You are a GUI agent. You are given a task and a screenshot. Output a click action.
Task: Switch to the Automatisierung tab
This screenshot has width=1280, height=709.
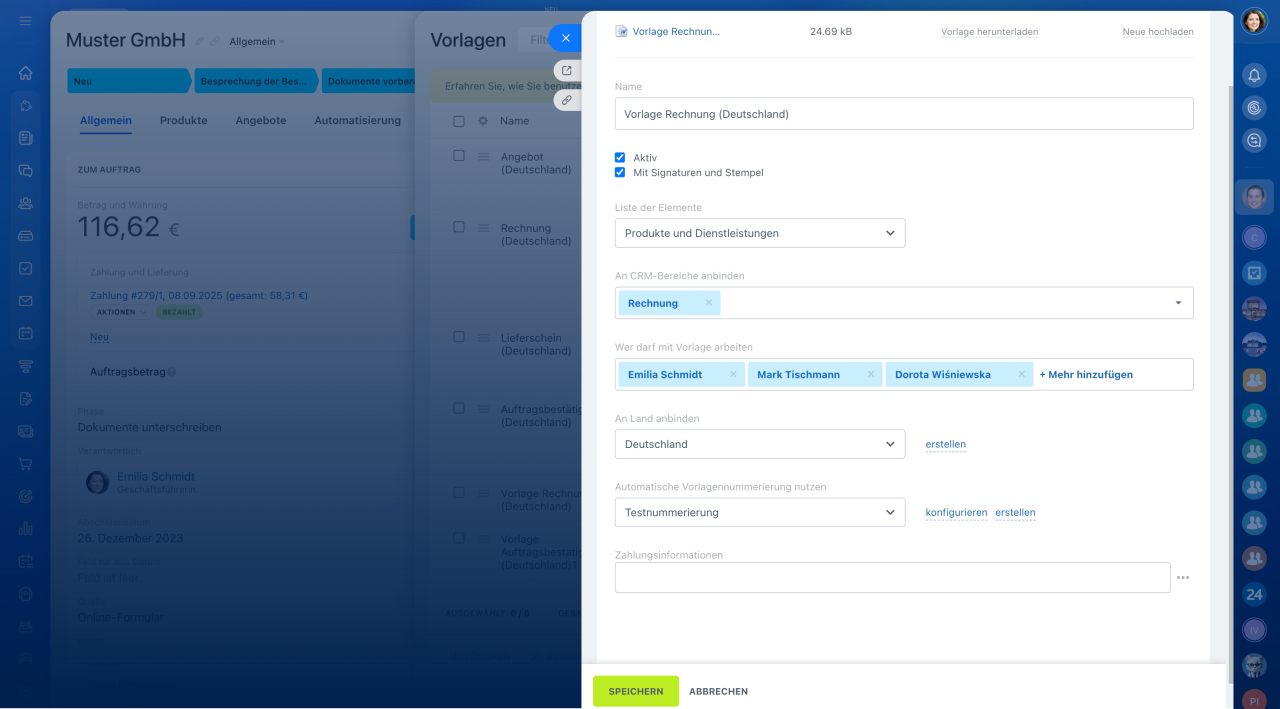[357, 120]
